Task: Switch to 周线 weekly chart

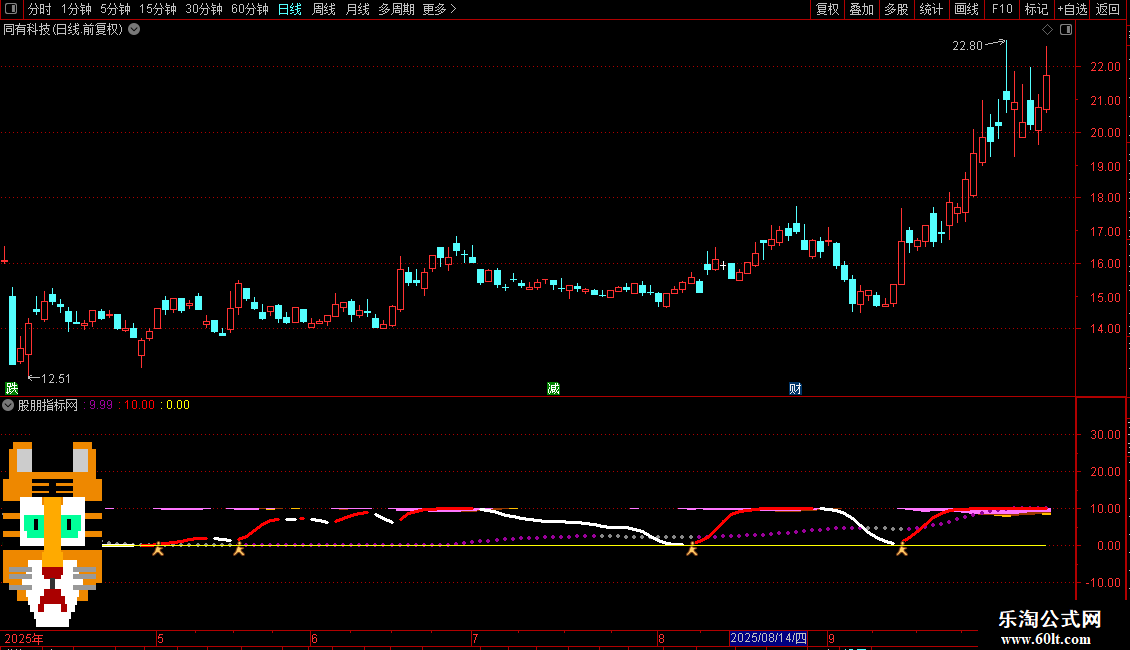Action: (x=324, y=9)
